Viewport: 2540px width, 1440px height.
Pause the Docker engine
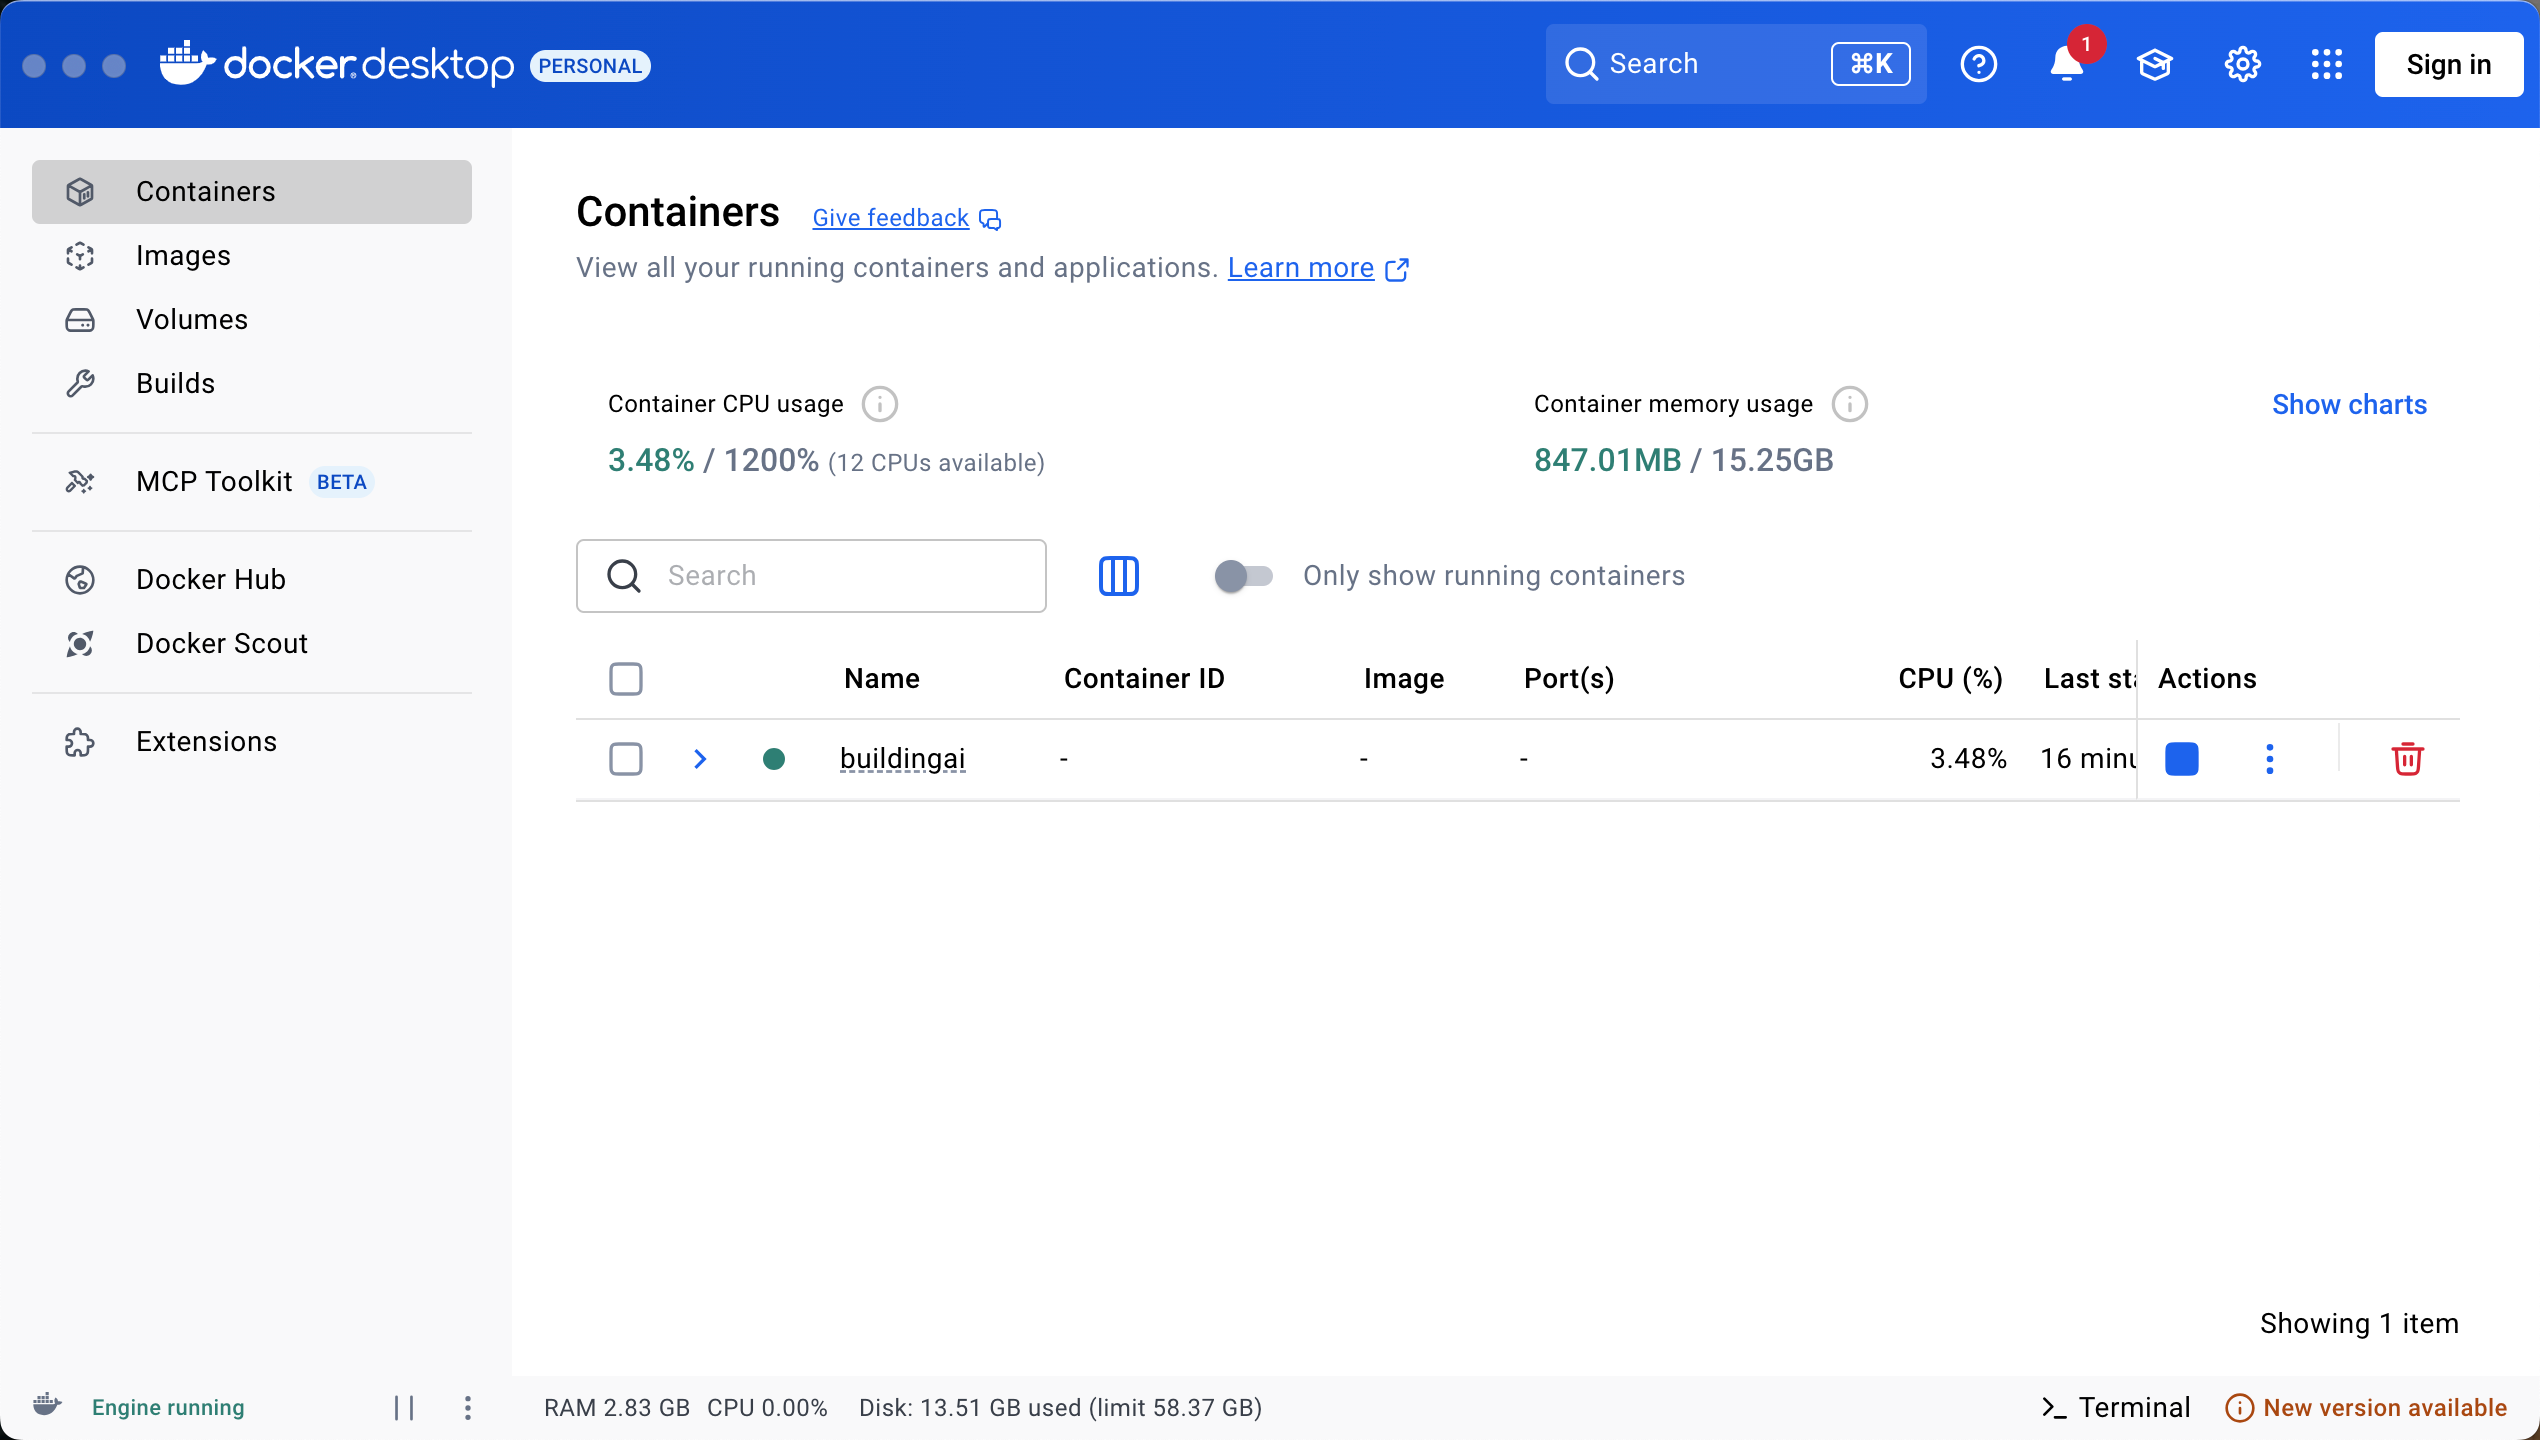point(404,1408)
